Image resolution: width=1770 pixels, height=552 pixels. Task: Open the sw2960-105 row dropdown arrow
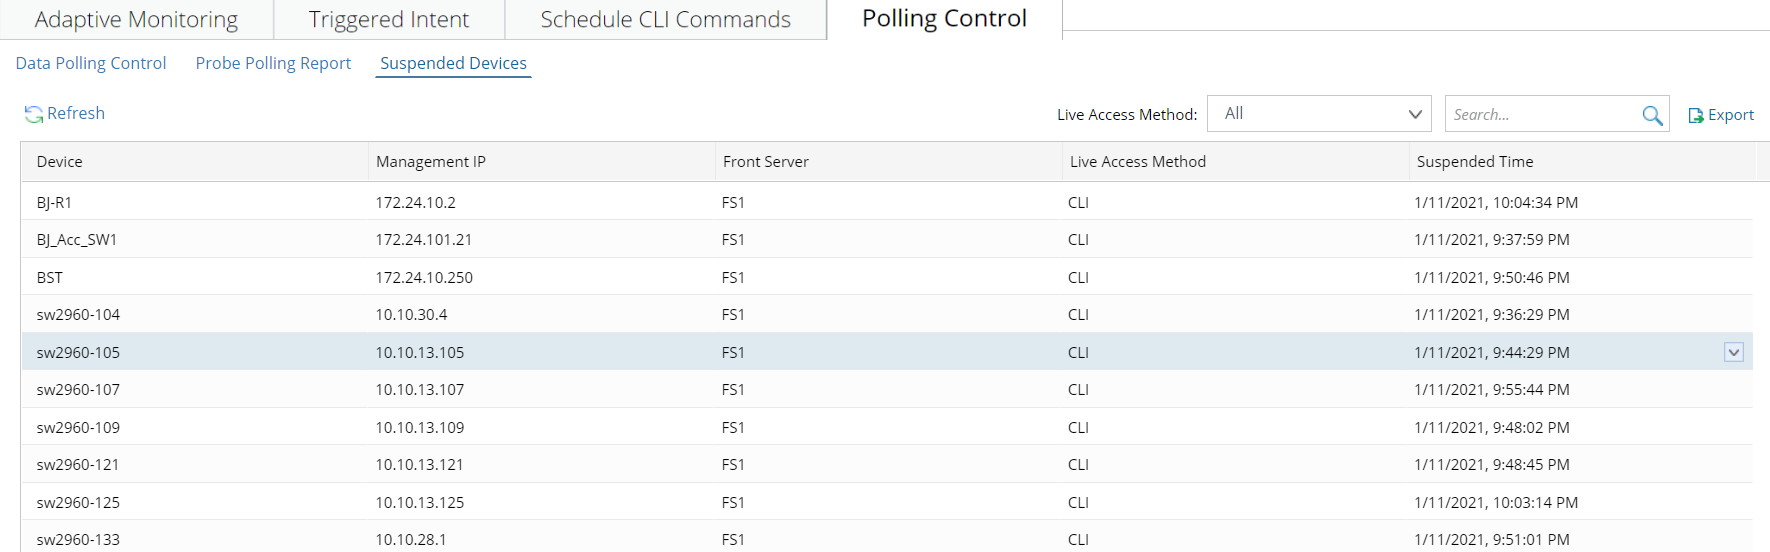pos(1734,352)
